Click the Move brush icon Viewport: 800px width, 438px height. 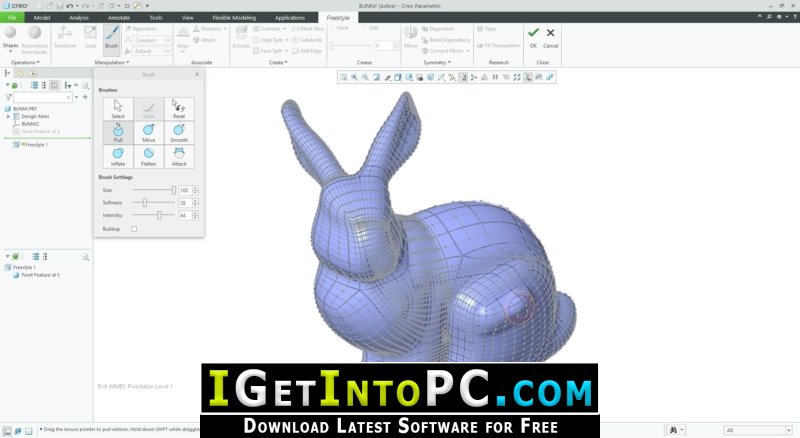(148, 132)
